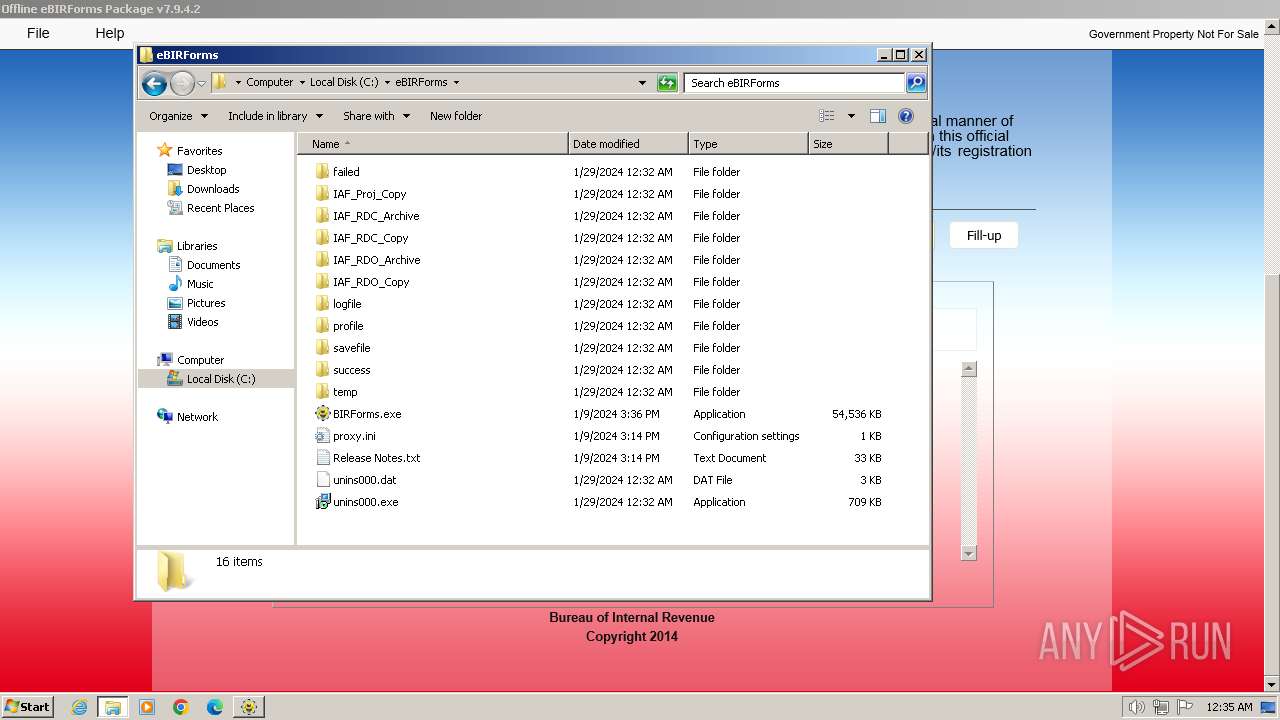Select Network in navigation pane
The height and width of the screenshot is (720, 1280).
pyautogui.click(x=197, y=417)
